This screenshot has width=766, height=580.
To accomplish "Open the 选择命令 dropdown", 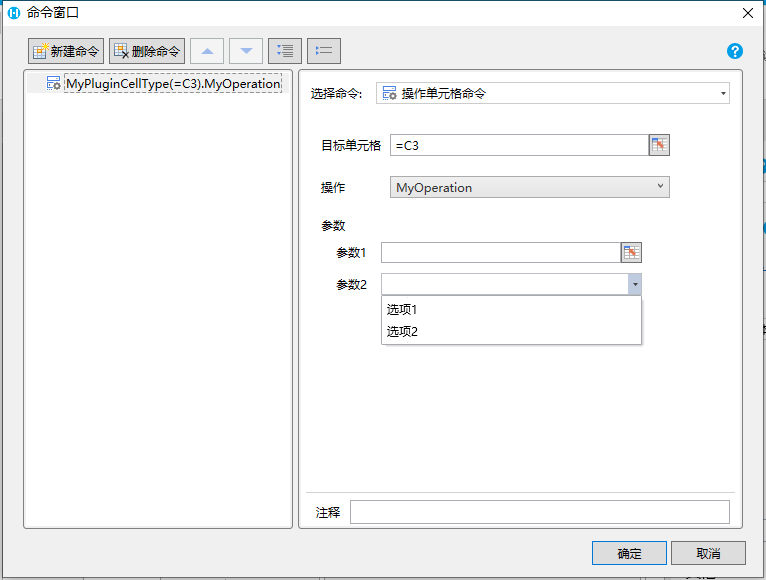I will click(553, 93).
